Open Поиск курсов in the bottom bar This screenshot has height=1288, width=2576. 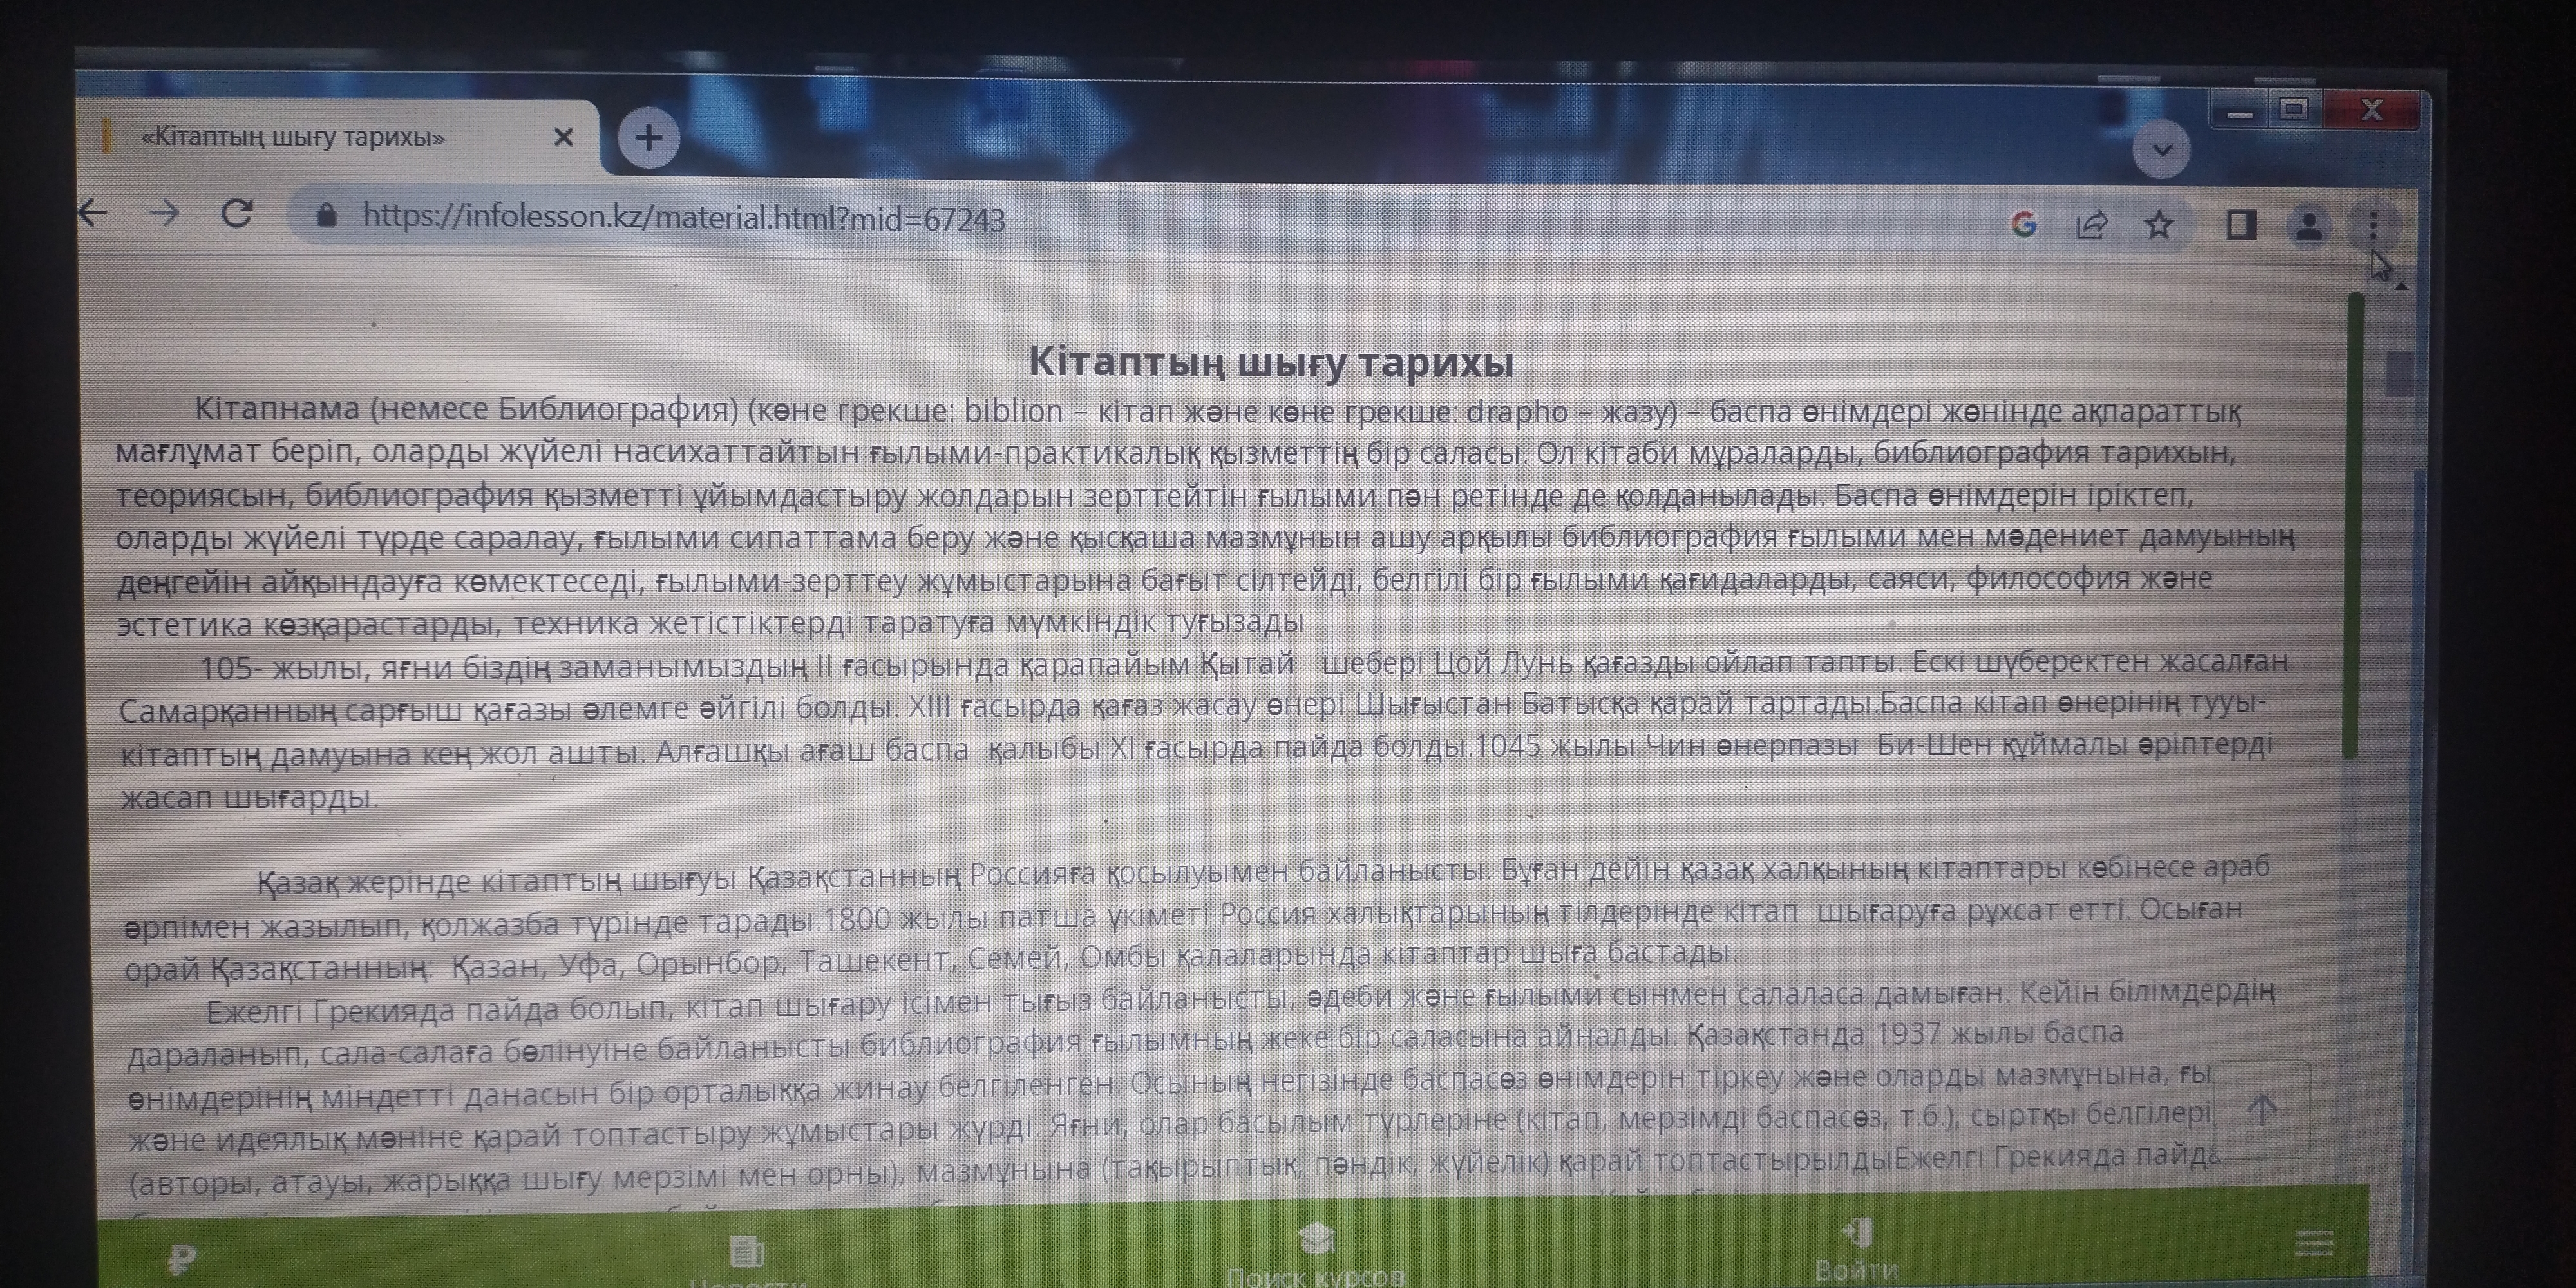[1315, 1276]
